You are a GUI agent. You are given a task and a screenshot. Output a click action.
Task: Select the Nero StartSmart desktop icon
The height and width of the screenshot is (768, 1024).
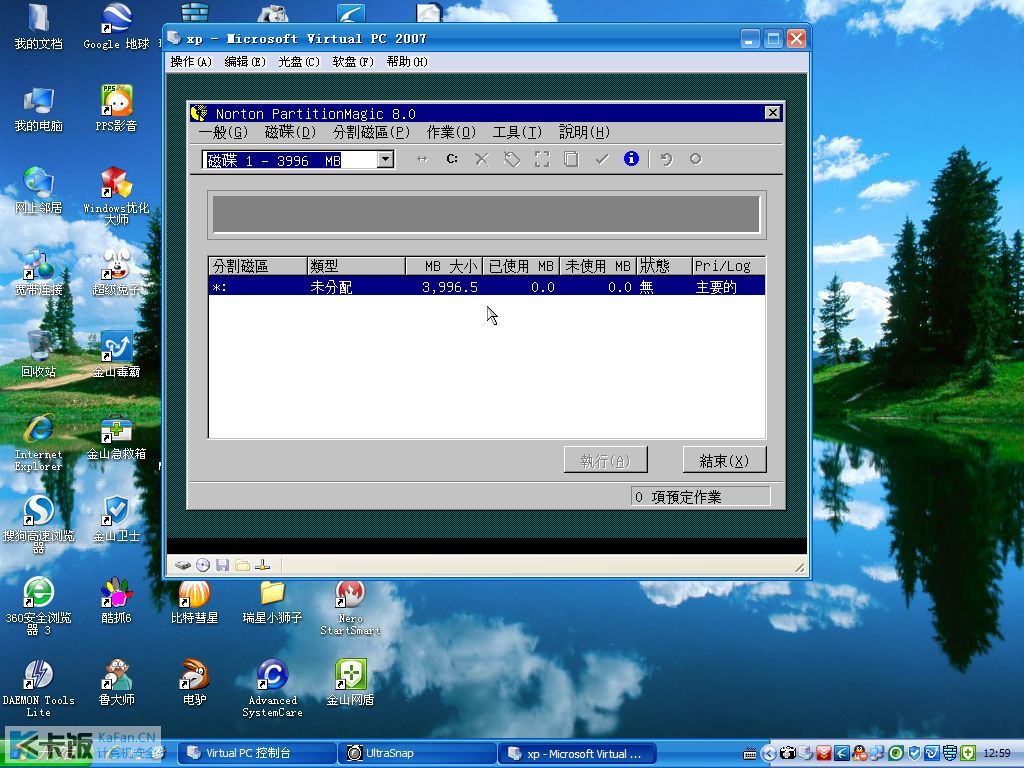coord(350,607)
